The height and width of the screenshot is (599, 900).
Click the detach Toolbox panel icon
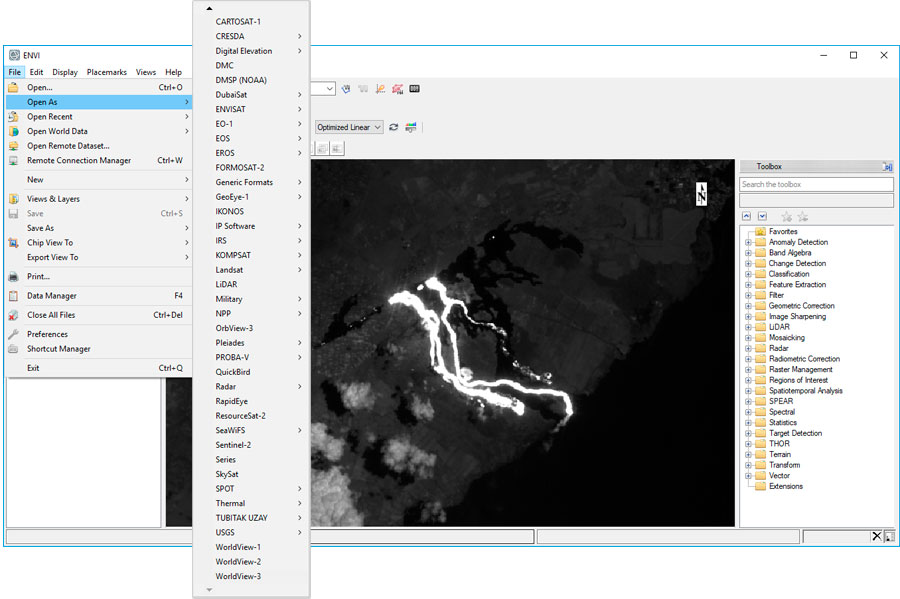point(887,167)
